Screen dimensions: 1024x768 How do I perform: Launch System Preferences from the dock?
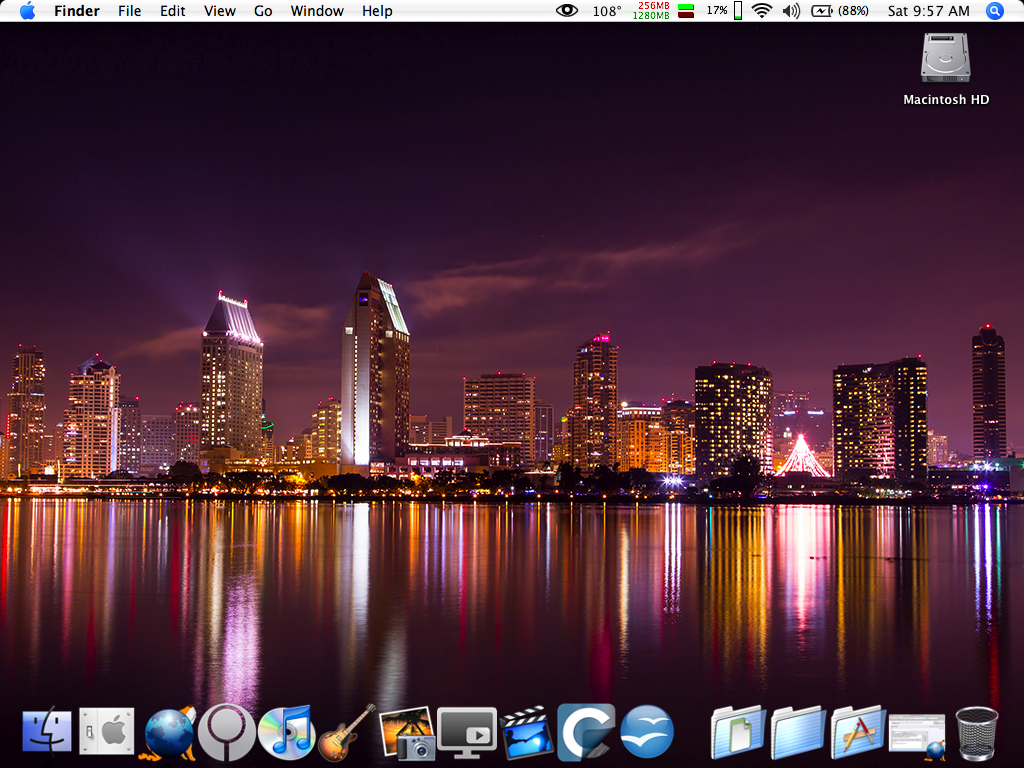(106, 732)
